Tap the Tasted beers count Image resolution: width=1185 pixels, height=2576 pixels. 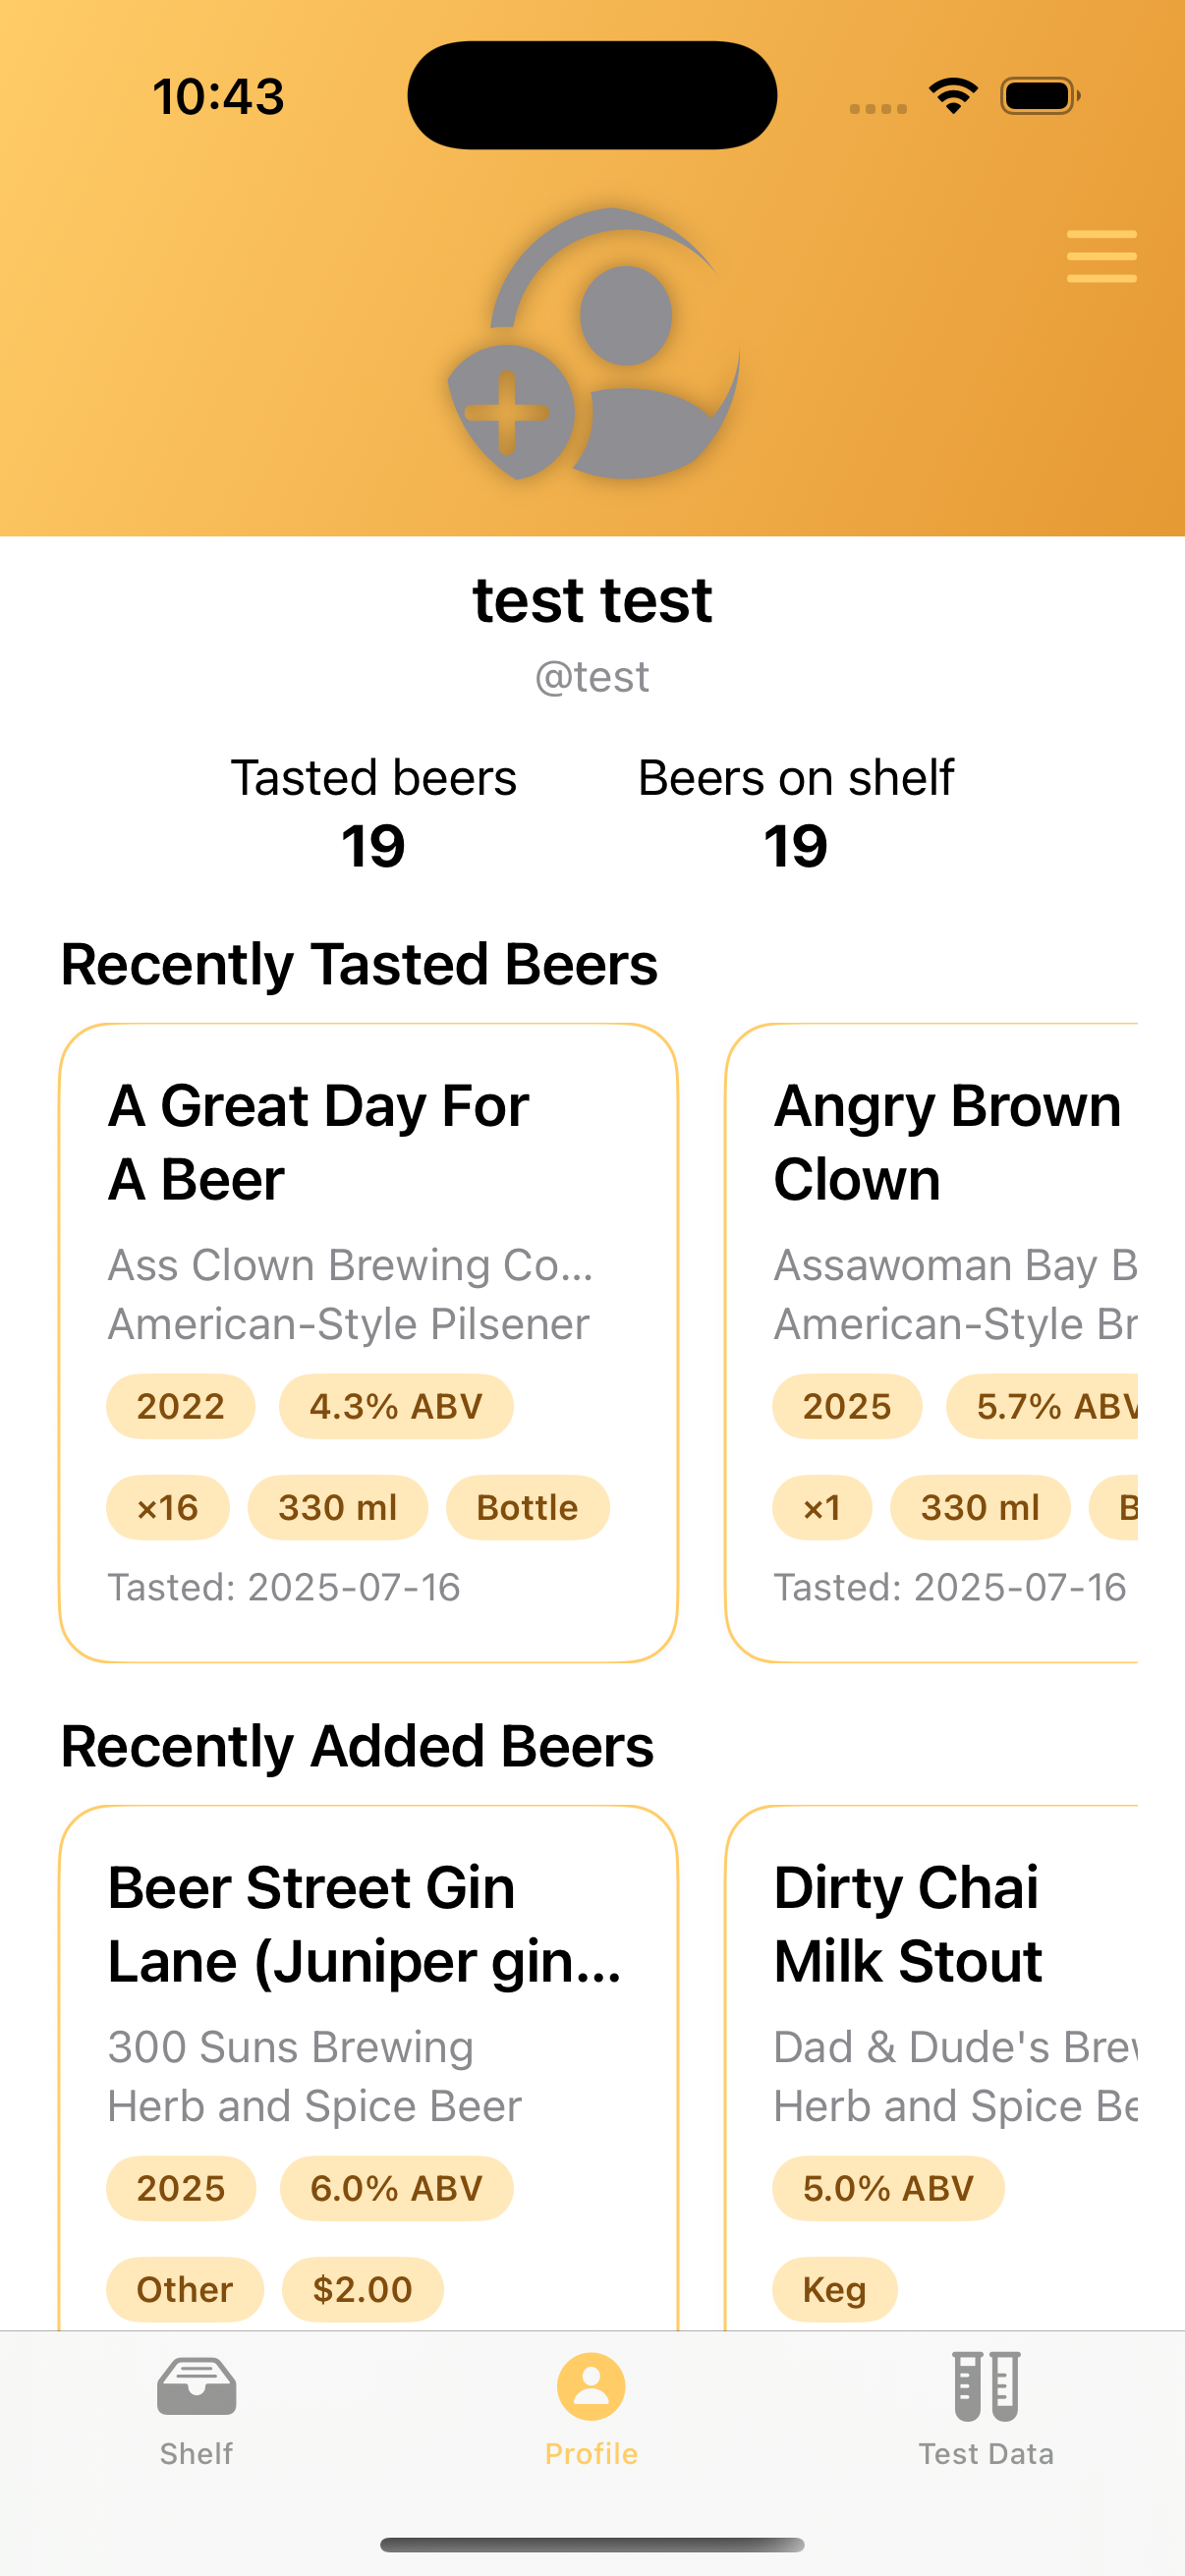tap(373, 845)
